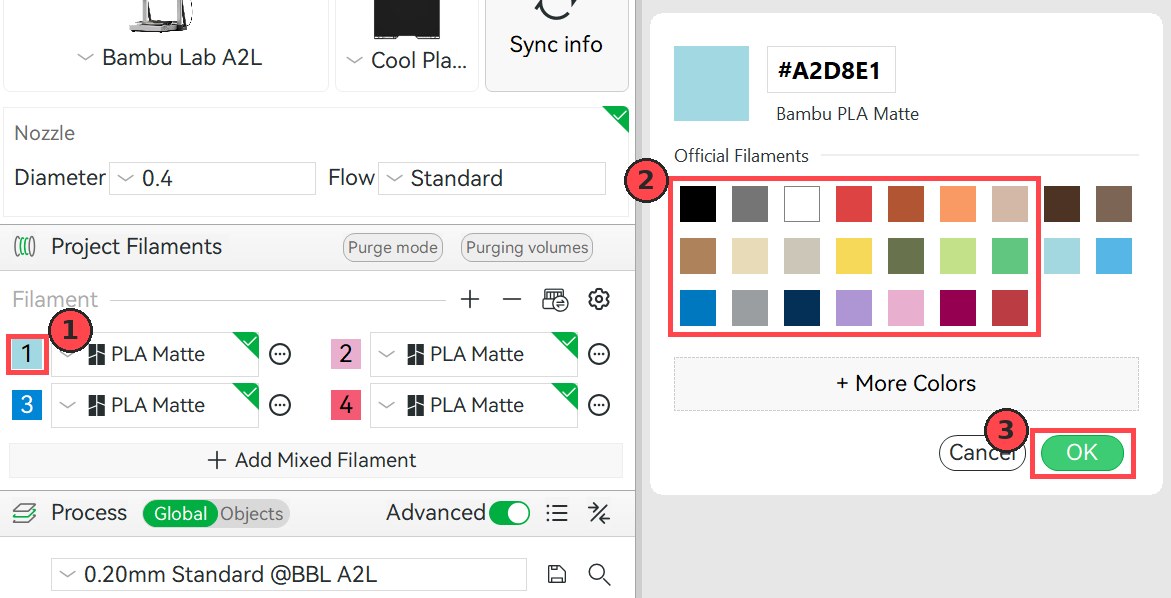This screenshot has height=598, width=1171.
Task: Click filament 4 red color swatch
Action: point(346,405)
